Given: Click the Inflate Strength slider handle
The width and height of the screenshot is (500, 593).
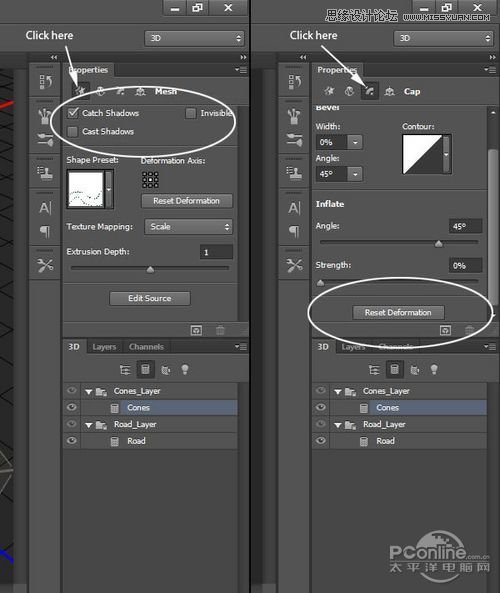Looking at the screenshot, I should [320, 283].
